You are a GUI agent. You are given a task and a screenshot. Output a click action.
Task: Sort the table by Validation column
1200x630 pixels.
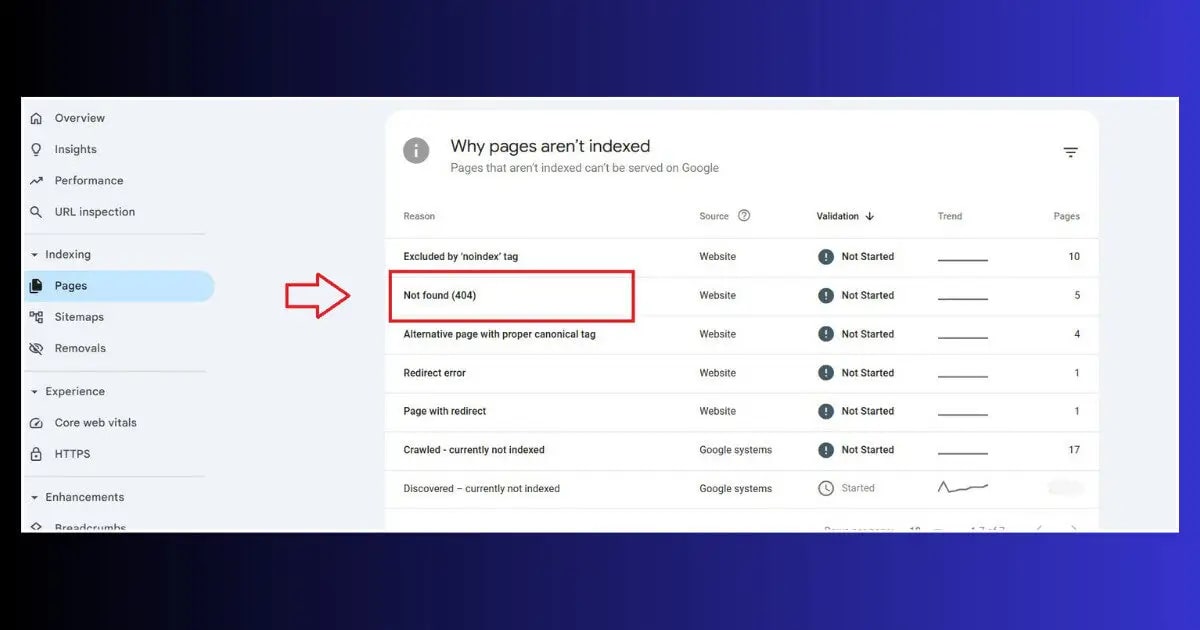843,216
